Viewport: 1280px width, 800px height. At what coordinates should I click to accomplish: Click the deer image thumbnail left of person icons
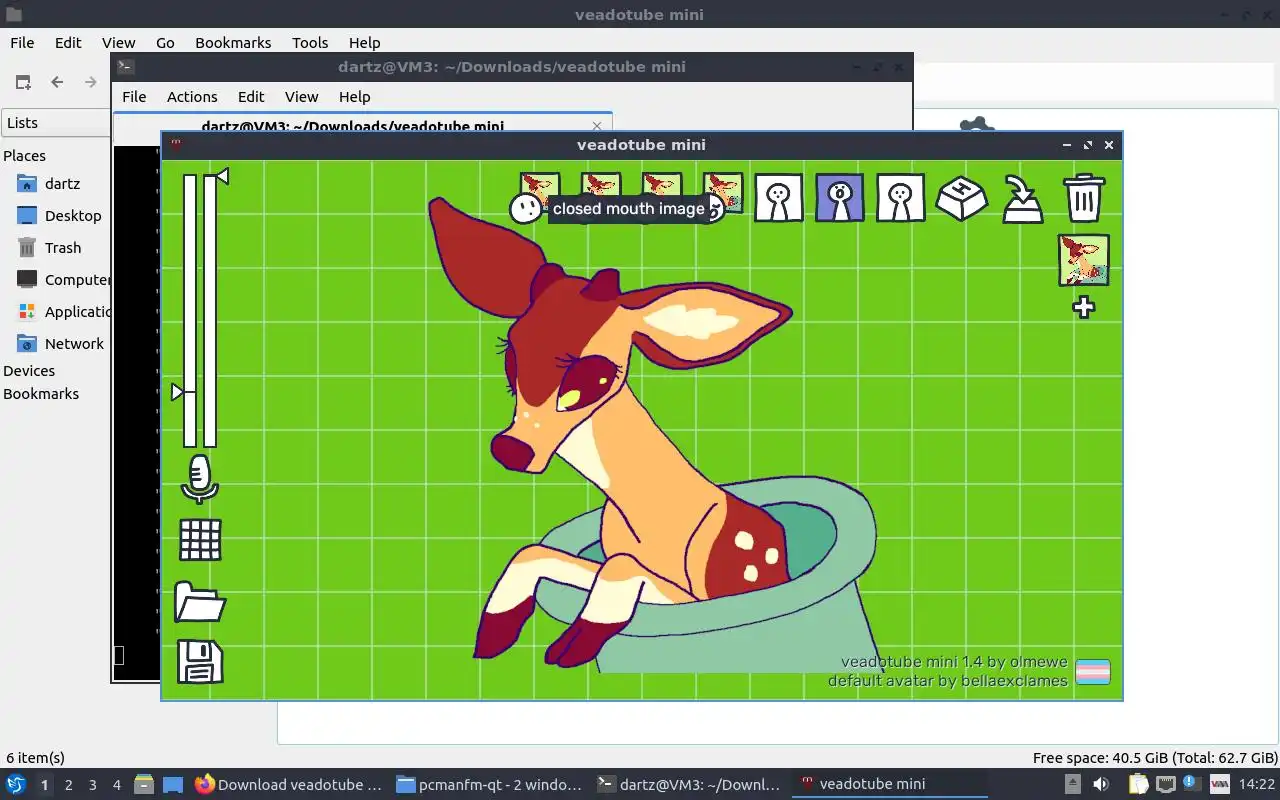(723, 192)
